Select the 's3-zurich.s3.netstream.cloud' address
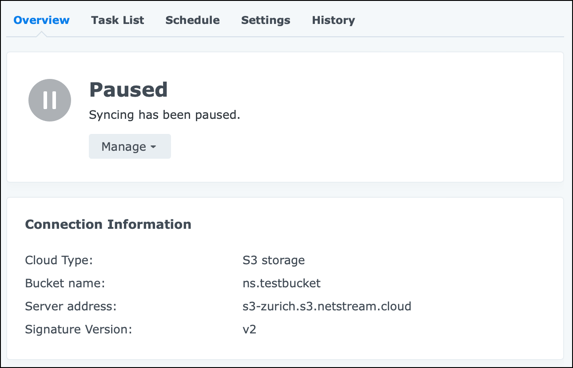The image size is (573, 368). [x=327, y=306]
